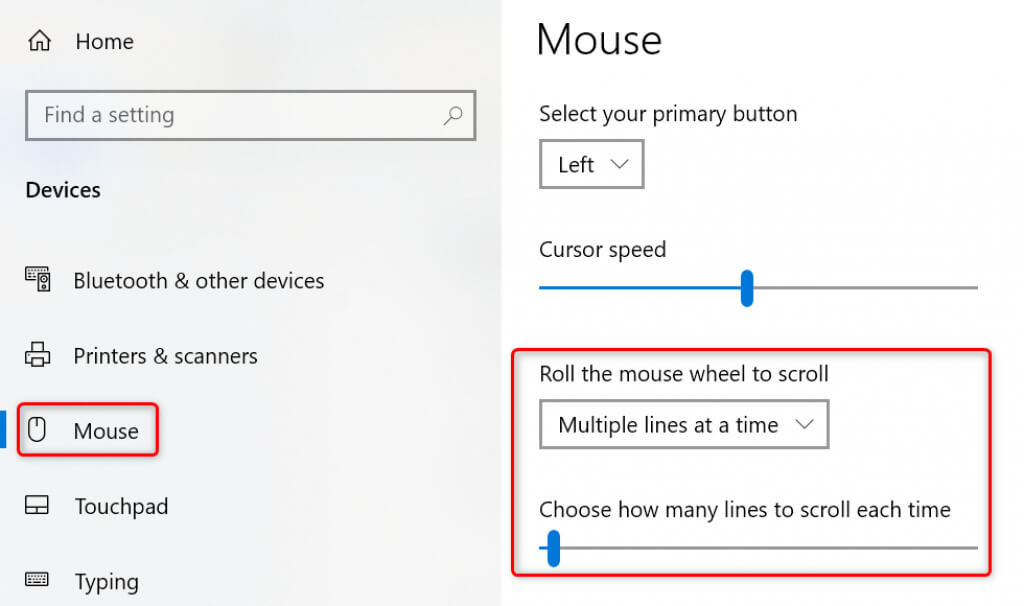Viewport: 1024px width, 606px height.
Task: Click the Typing keyboard icon
Action: tap(38, 580)
